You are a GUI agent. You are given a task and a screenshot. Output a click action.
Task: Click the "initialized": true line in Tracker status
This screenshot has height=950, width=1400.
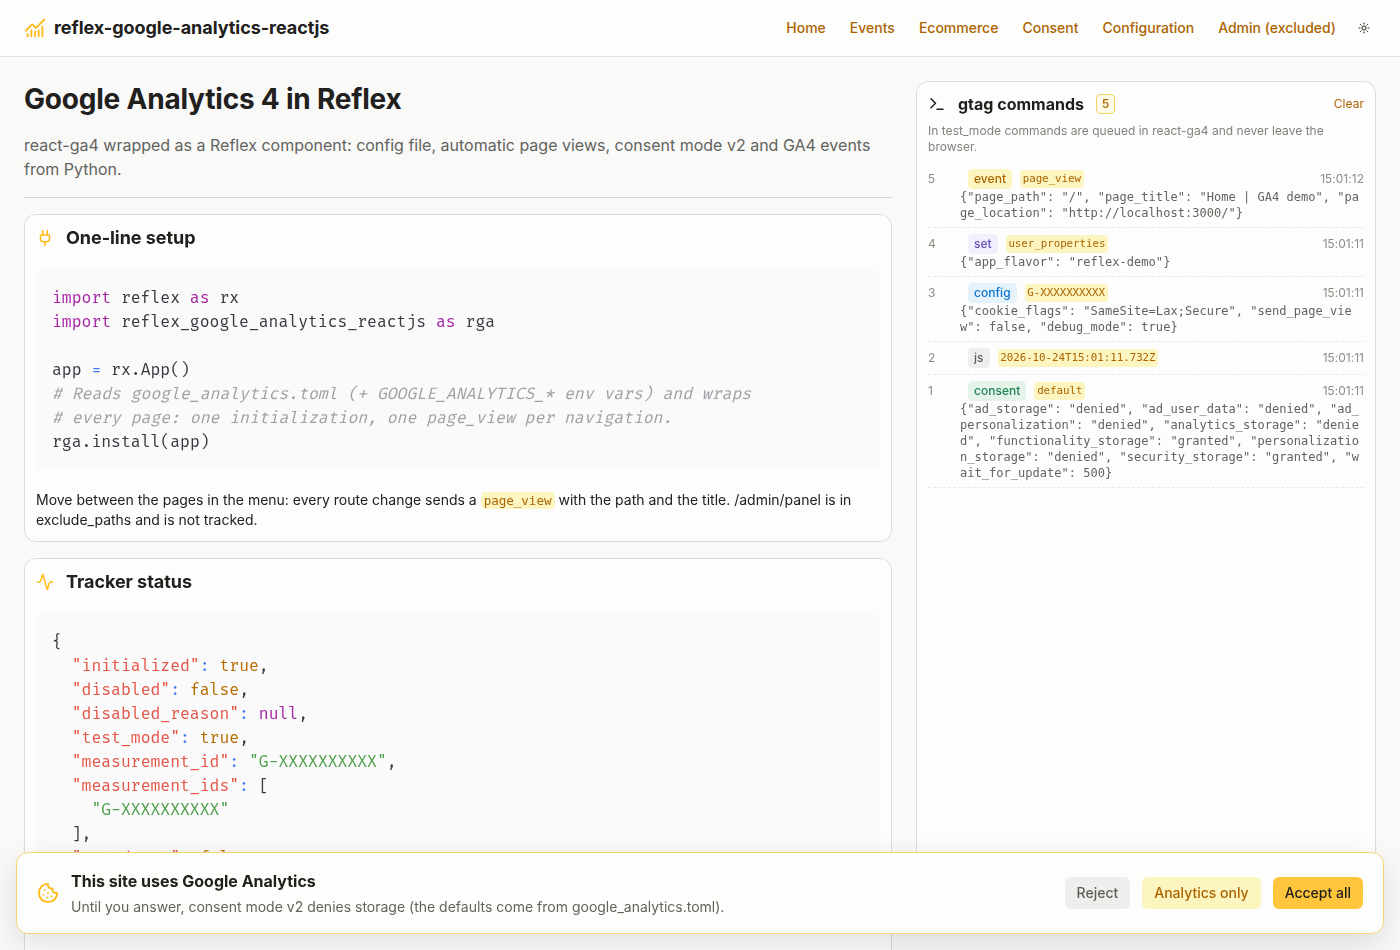170,666
